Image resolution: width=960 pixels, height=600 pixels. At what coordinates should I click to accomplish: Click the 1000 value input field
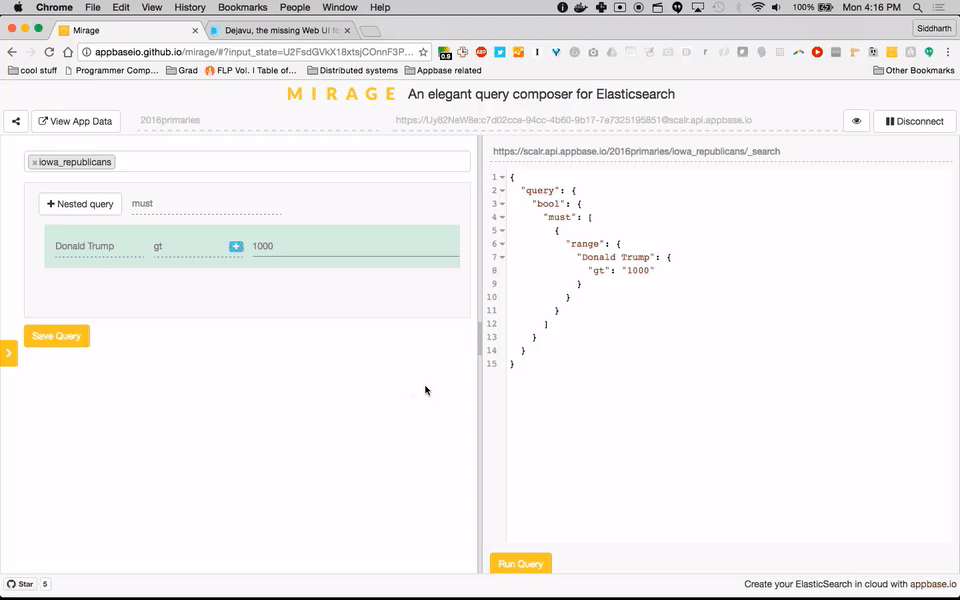(x=356, y=246)
